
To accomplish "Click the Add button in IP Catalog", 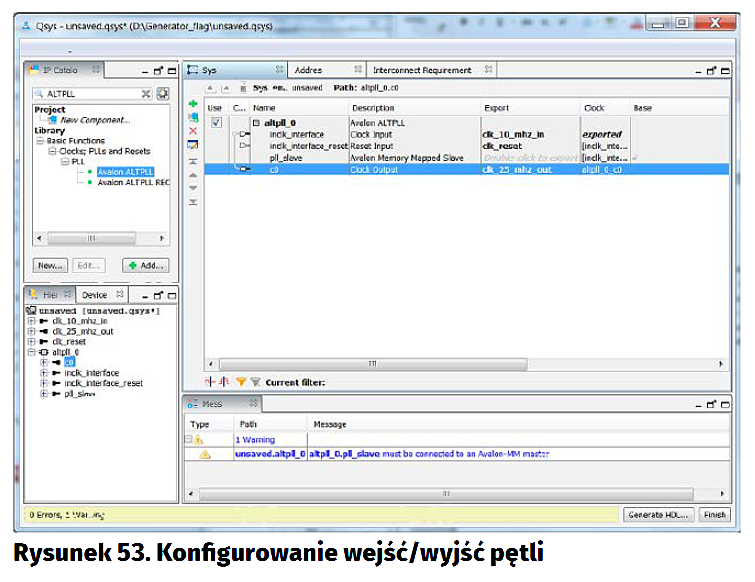I will pos(145,266).
